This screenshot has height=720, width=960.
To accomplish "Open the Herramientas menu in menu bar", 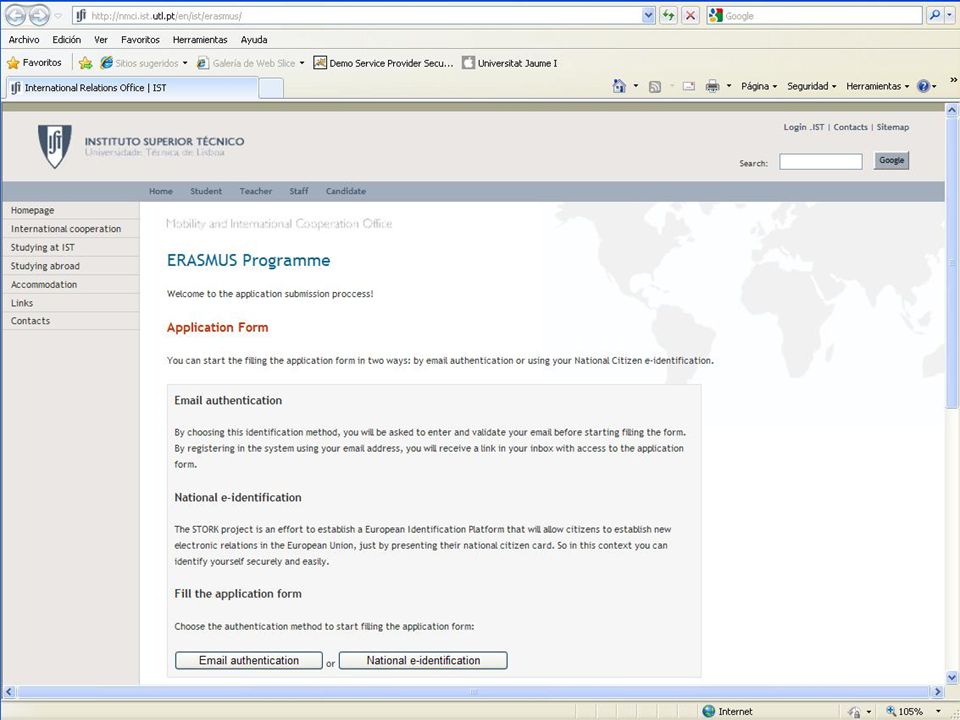I will [x=200, y=39].
